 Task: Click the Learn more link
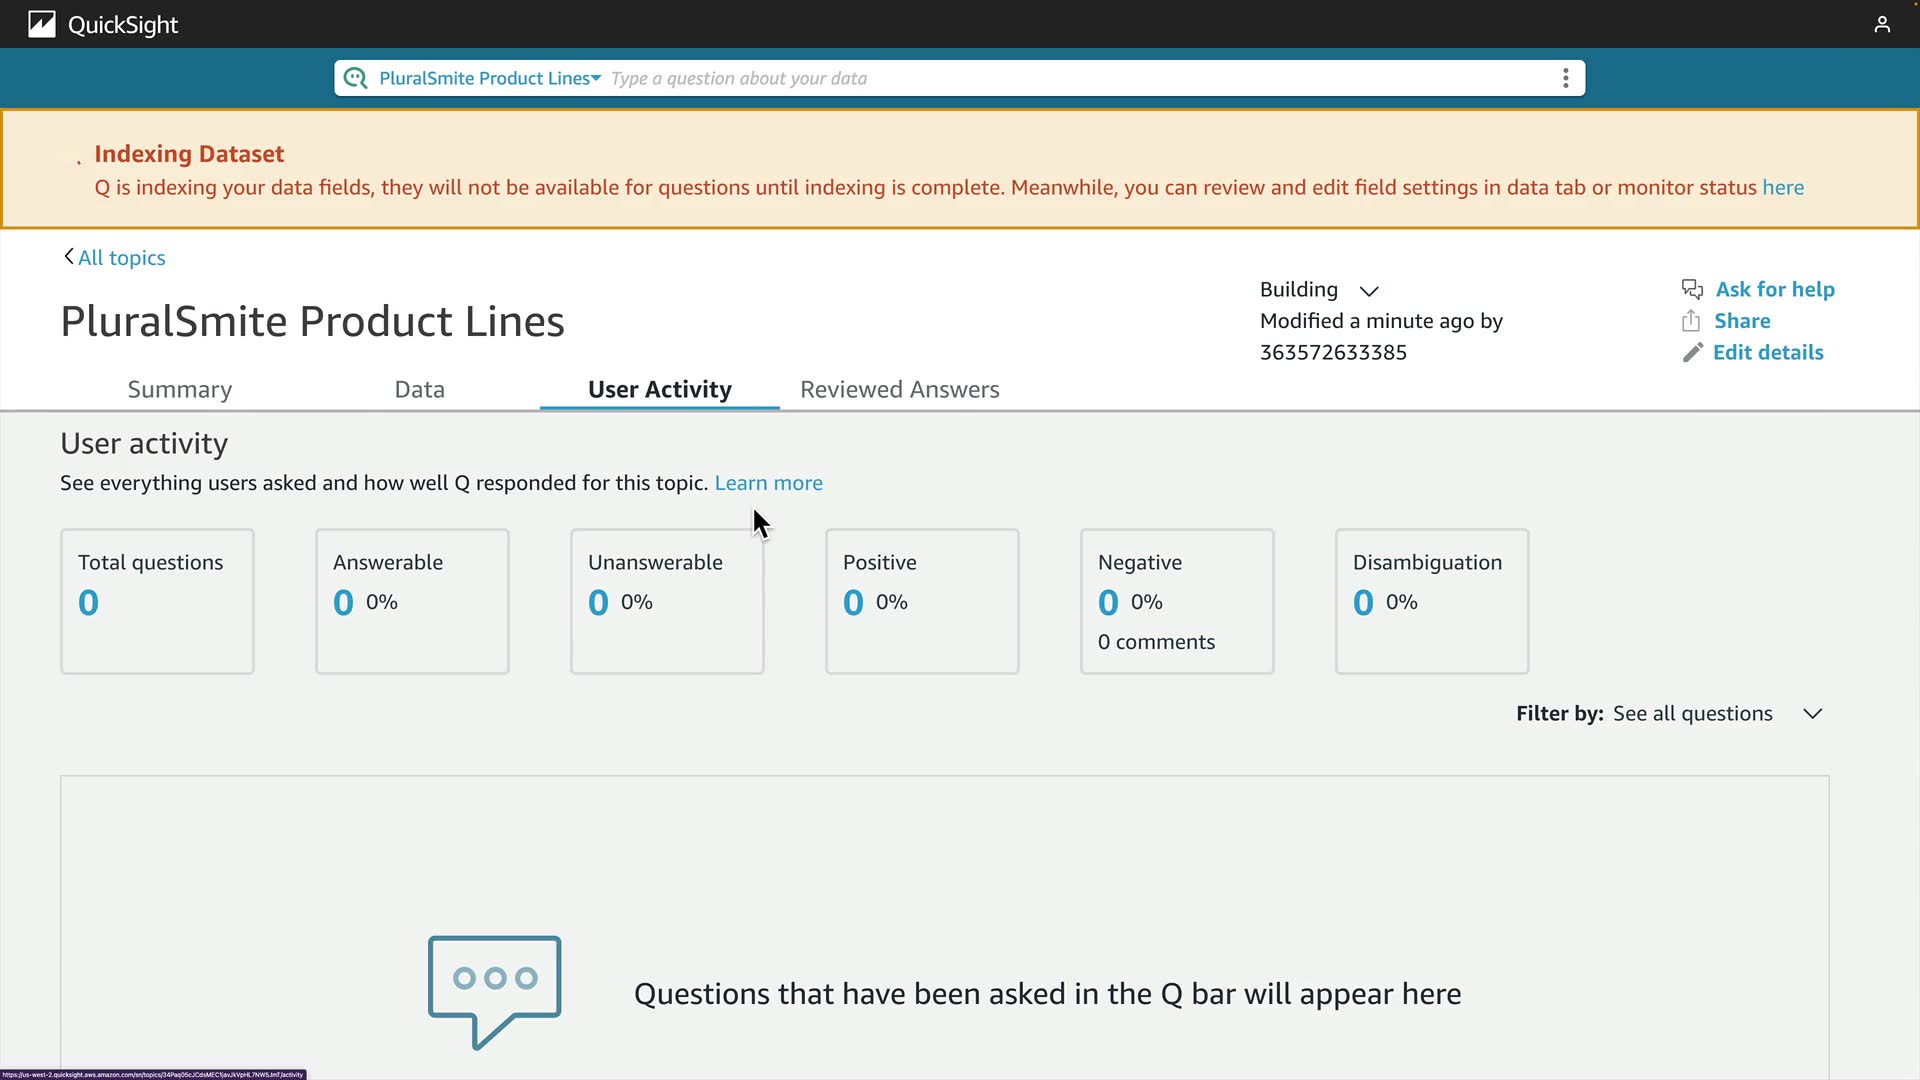pos(768,483)
